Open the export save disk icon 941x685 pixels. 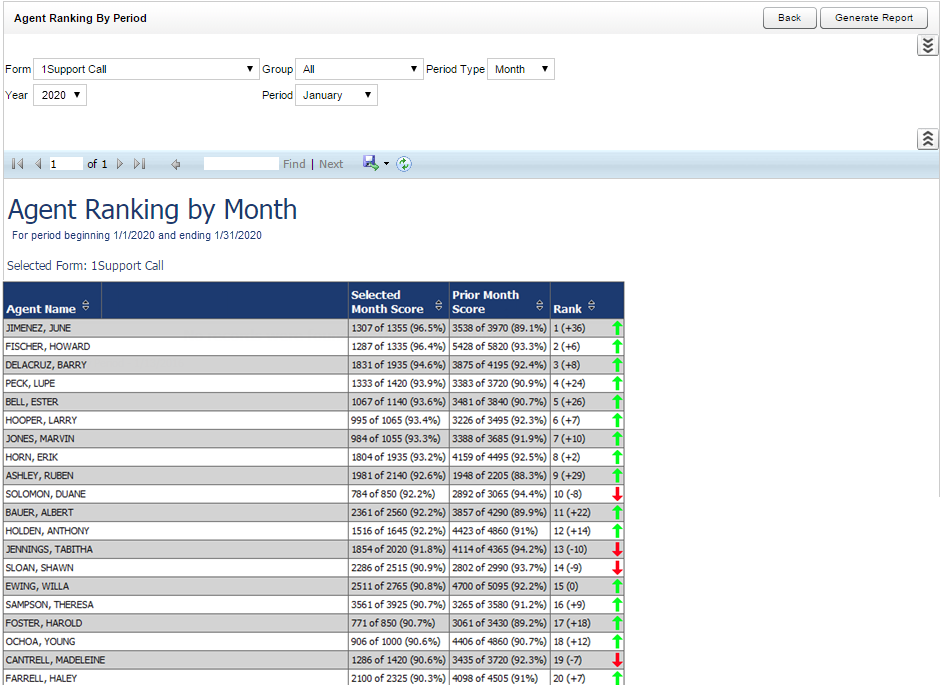coord(370,163)
